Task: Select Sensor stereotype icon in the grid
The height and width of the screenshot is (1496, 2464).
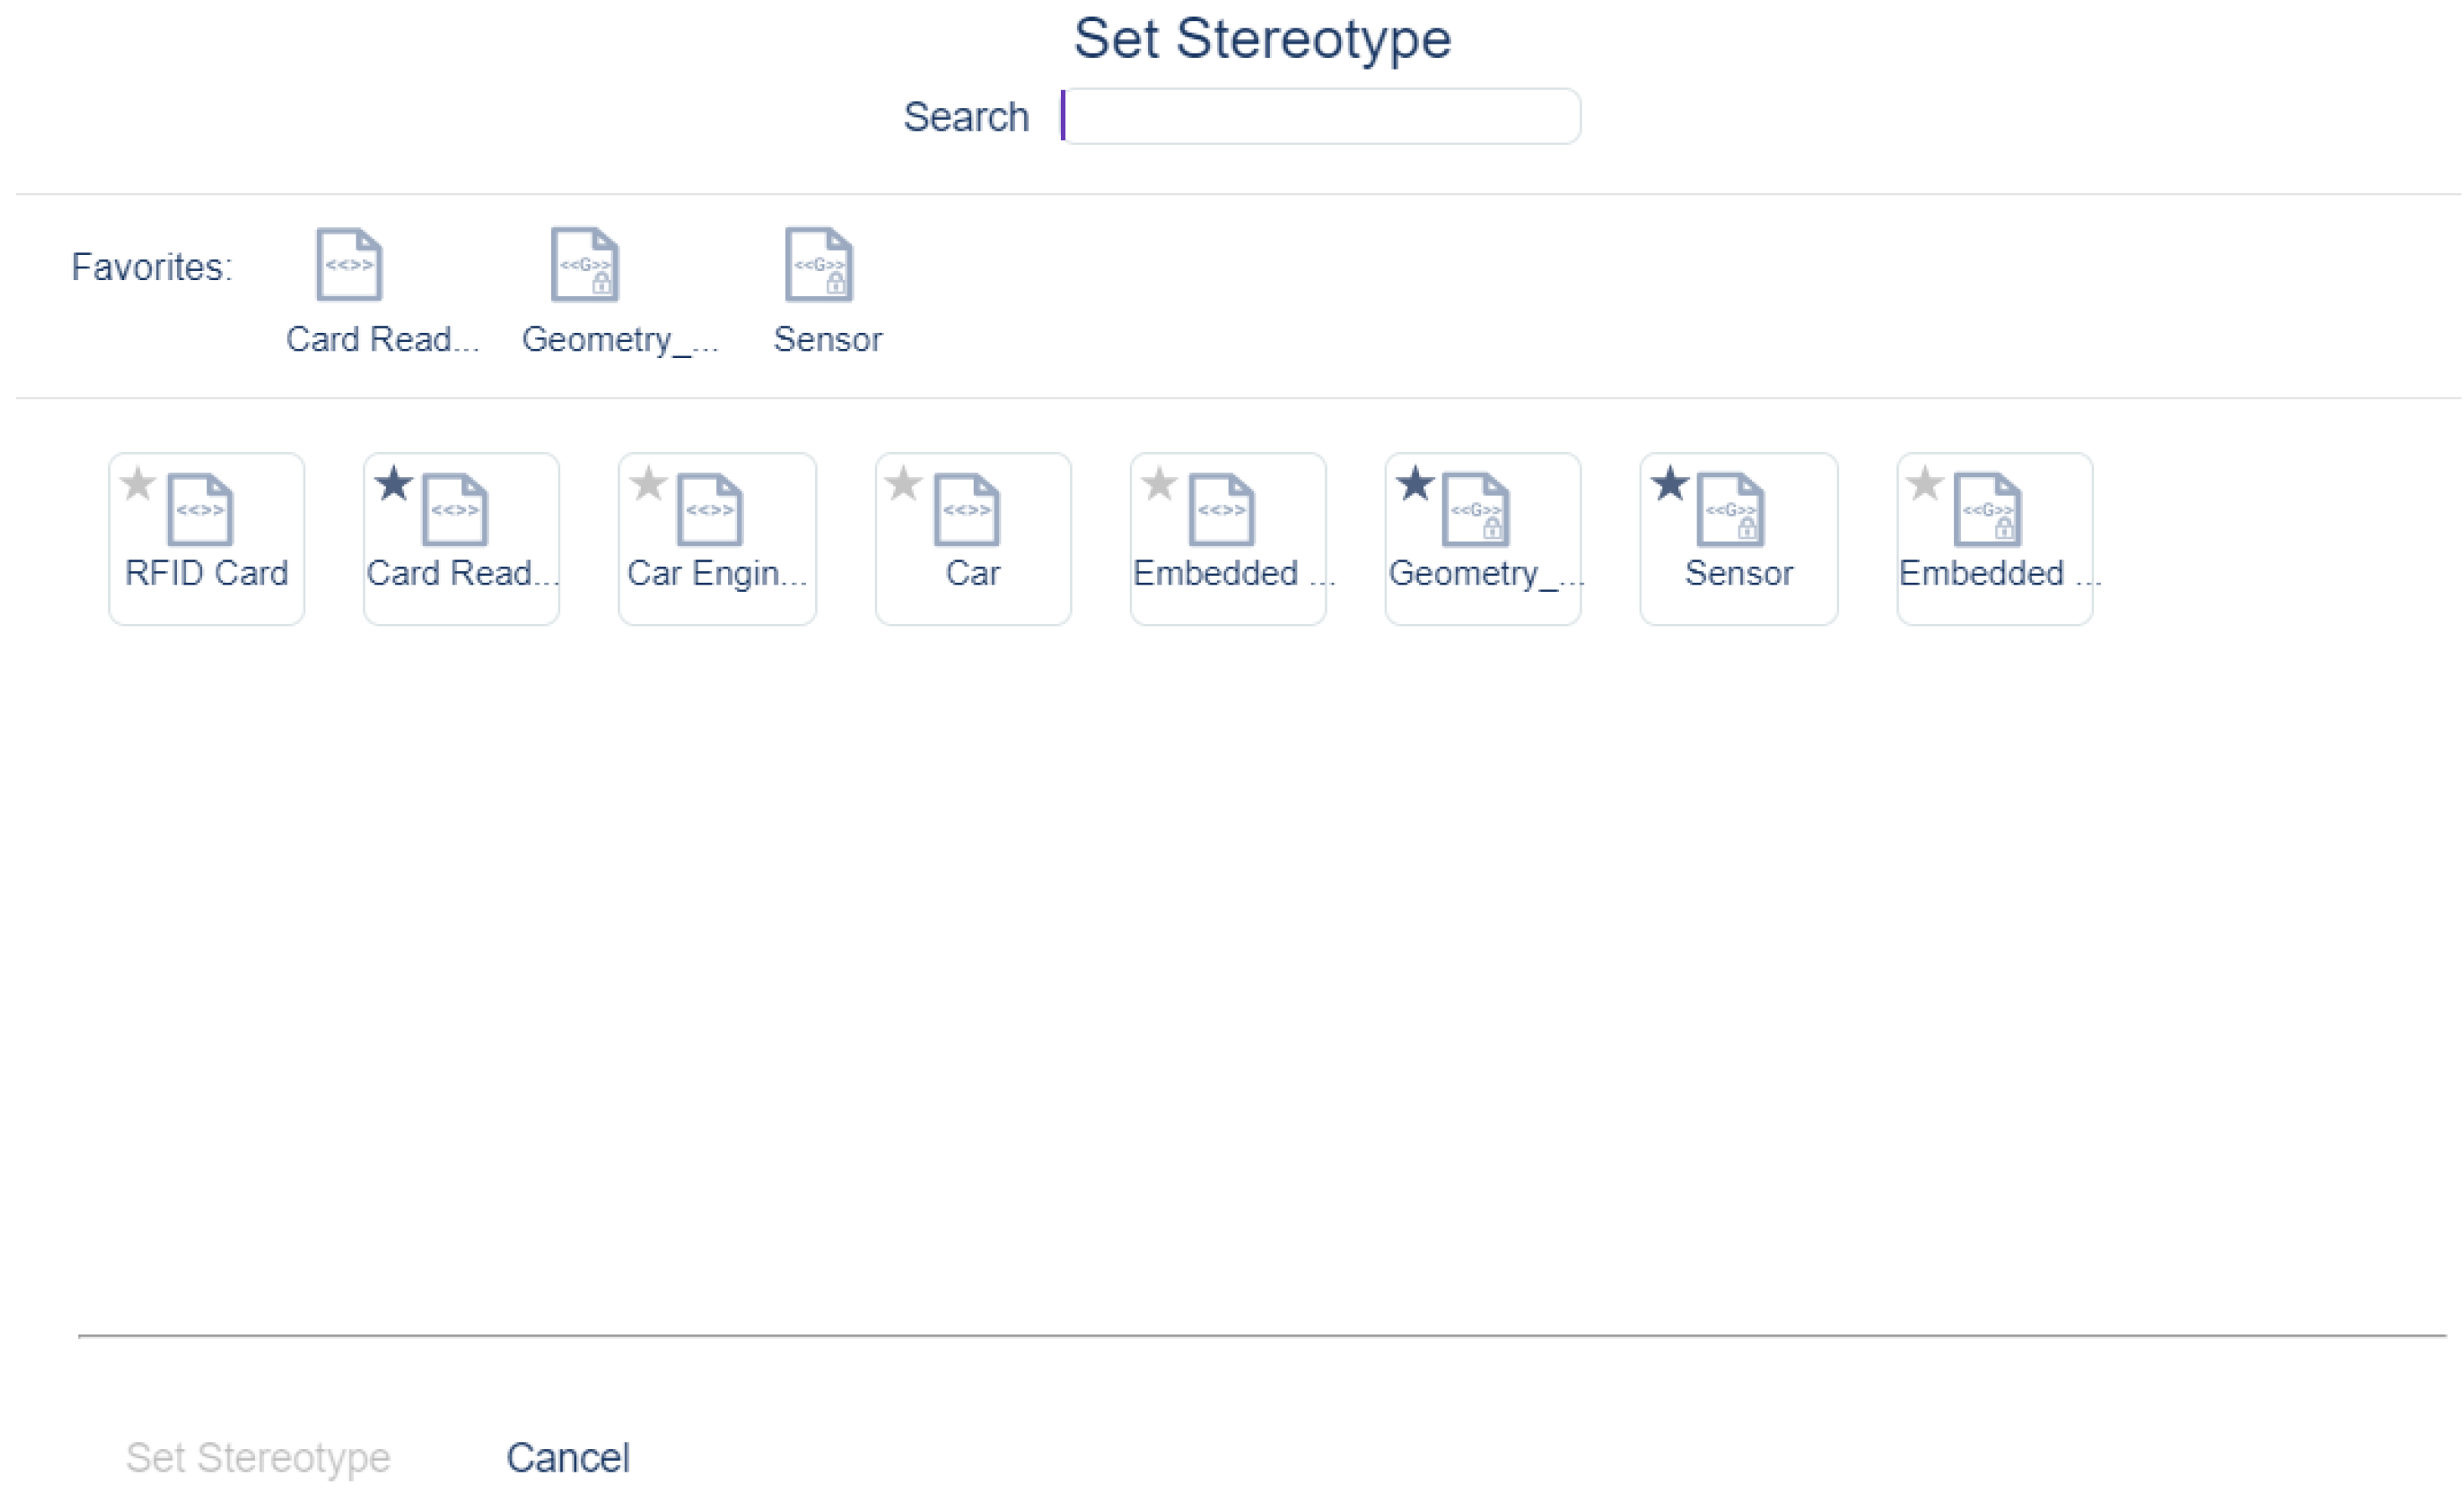Action: (1731, 510)
